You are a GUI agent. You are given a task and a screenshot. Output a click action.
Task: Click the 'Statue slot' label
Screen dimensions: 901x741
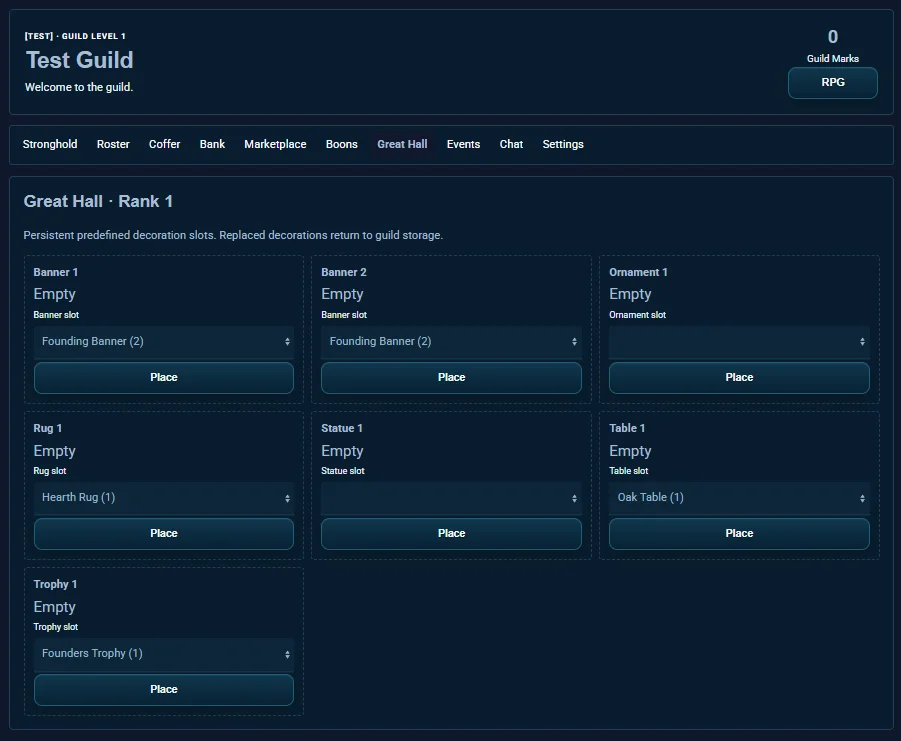(342, 471)
